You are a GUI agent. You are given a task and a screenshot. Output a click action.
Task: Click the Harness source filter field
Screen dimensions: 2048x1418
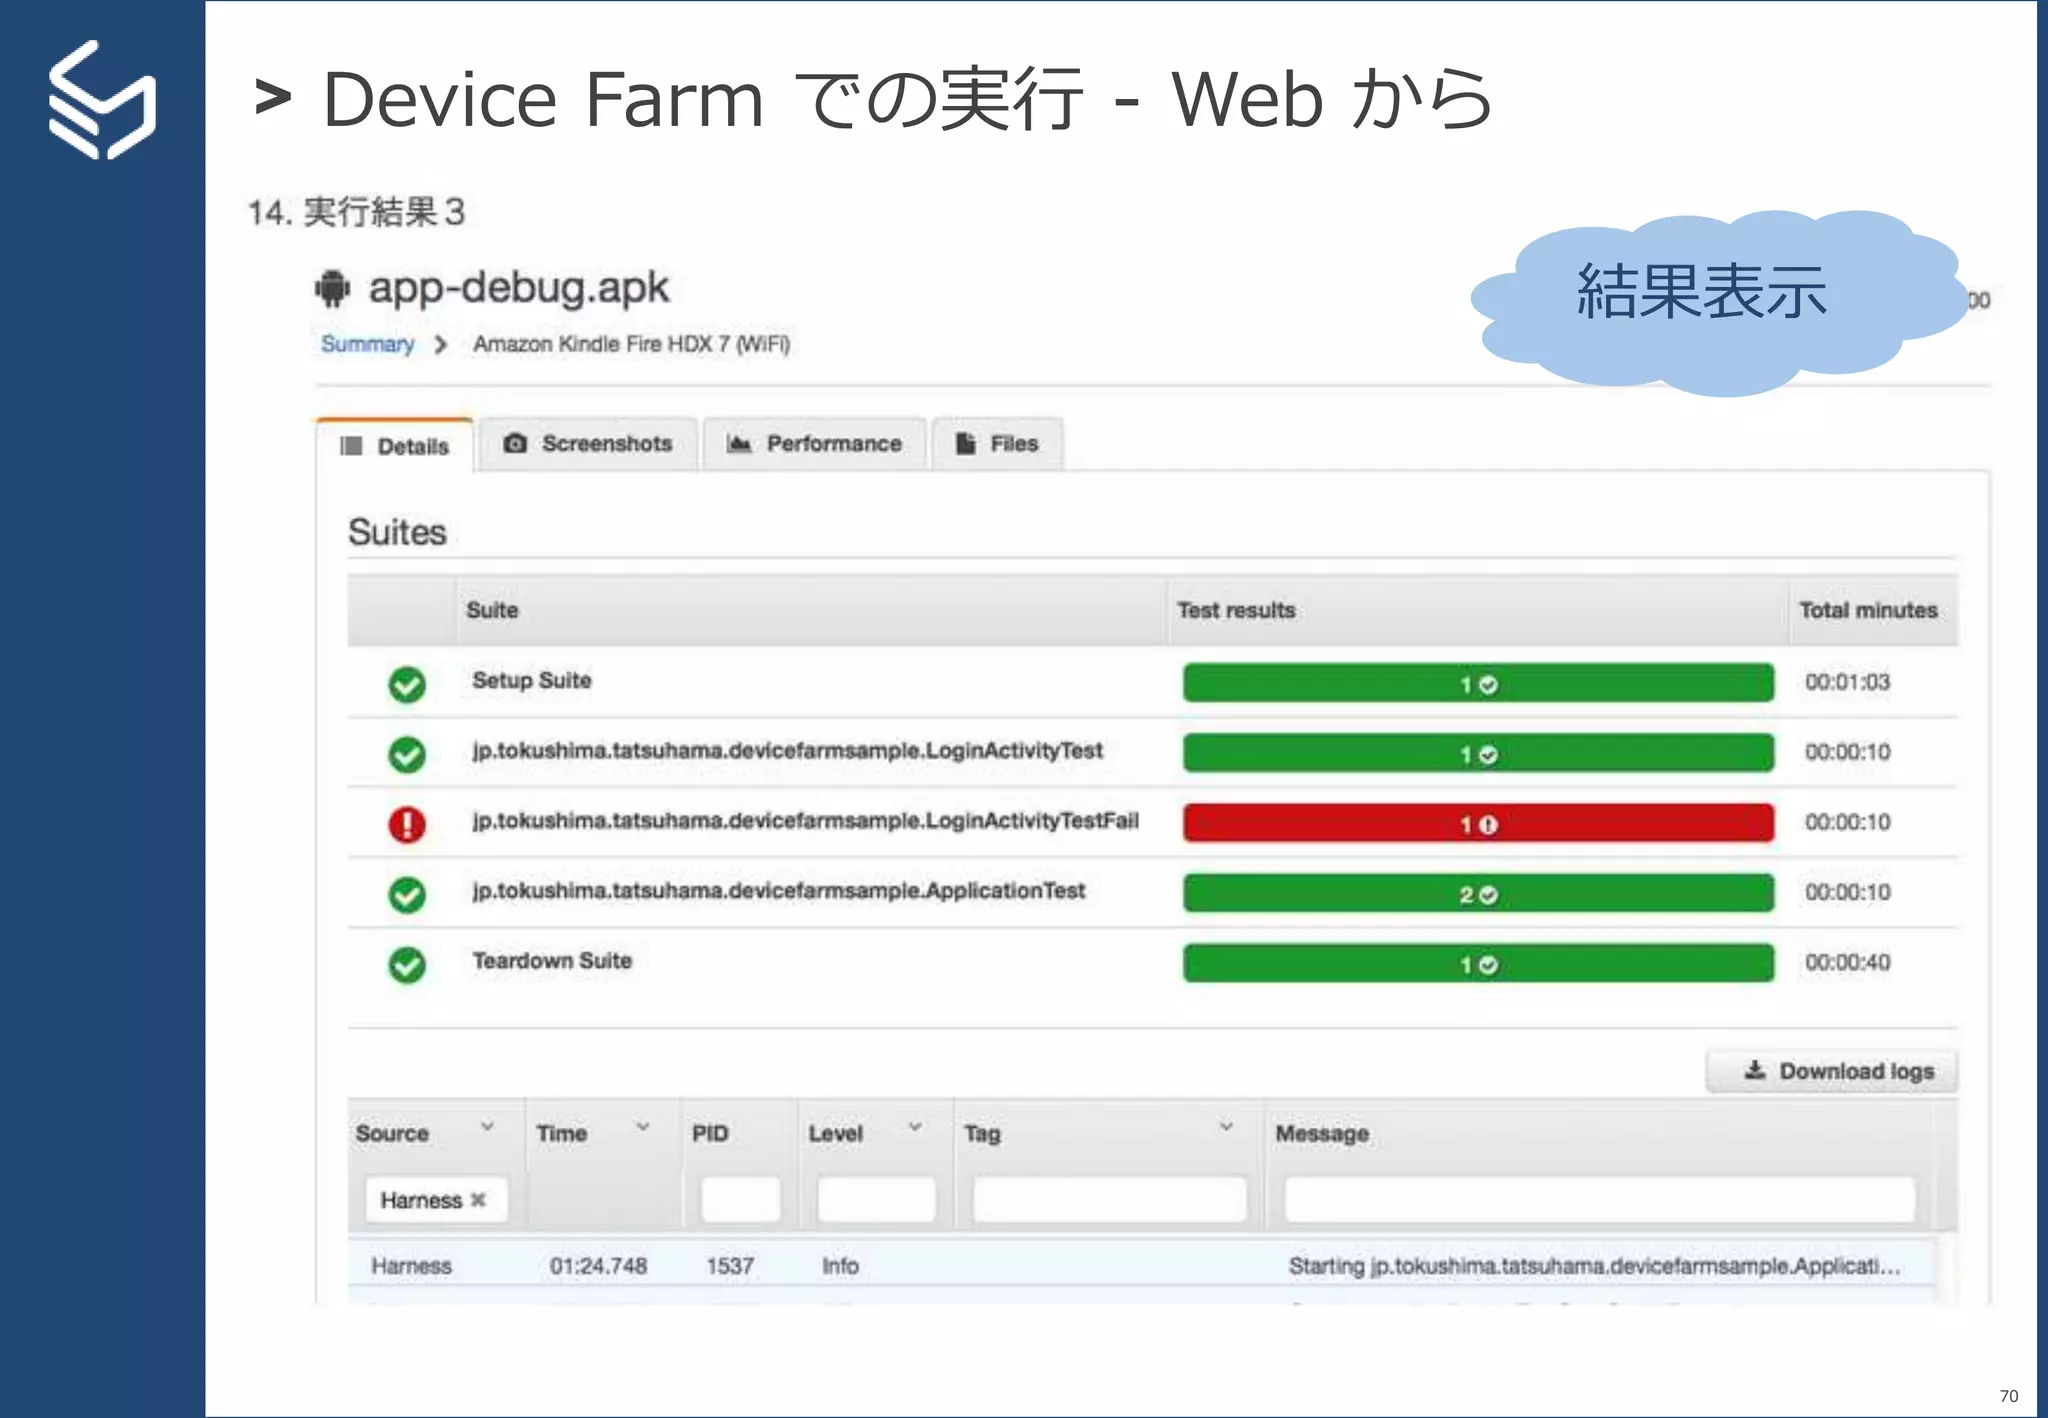pyautogui.click(x=436, y=1199)
